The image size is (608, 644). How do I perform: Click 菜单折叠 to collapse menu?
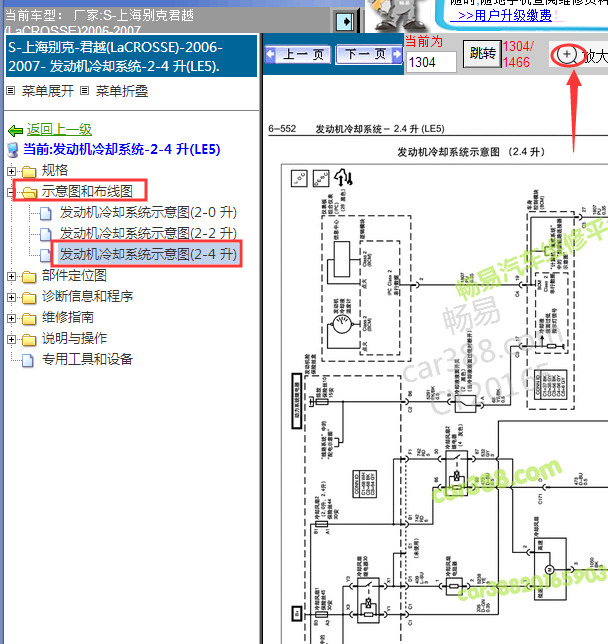(122, 91)
